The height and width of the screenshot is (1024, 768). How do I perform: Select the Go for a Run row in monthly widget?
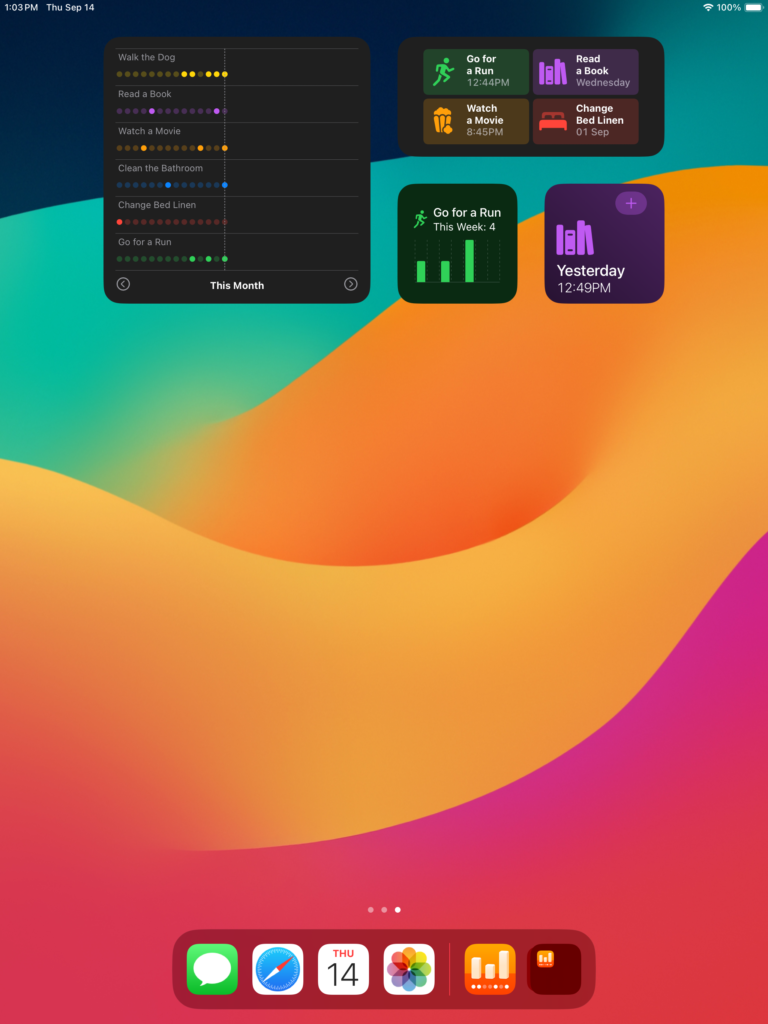click(x=237, y=252)
